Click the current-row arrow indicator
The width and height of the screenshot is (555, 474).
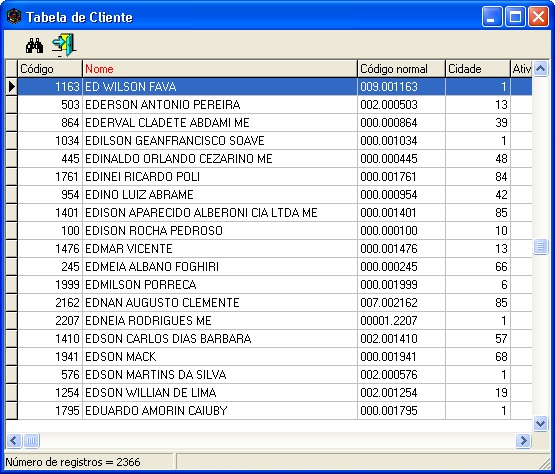tap(11, 87)
